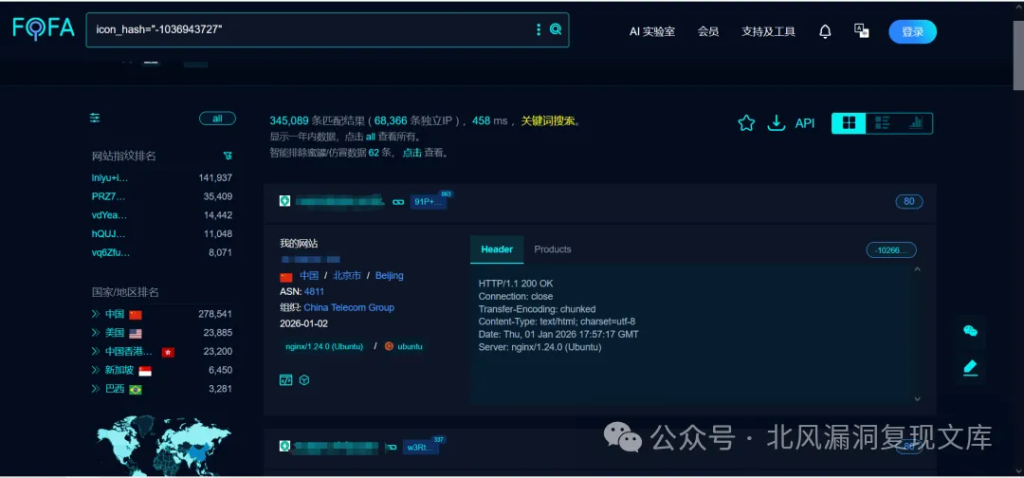Viewport: 1024px width, 478px height.
Task: Expand the 中国 country entry
Action: point(96,314)
